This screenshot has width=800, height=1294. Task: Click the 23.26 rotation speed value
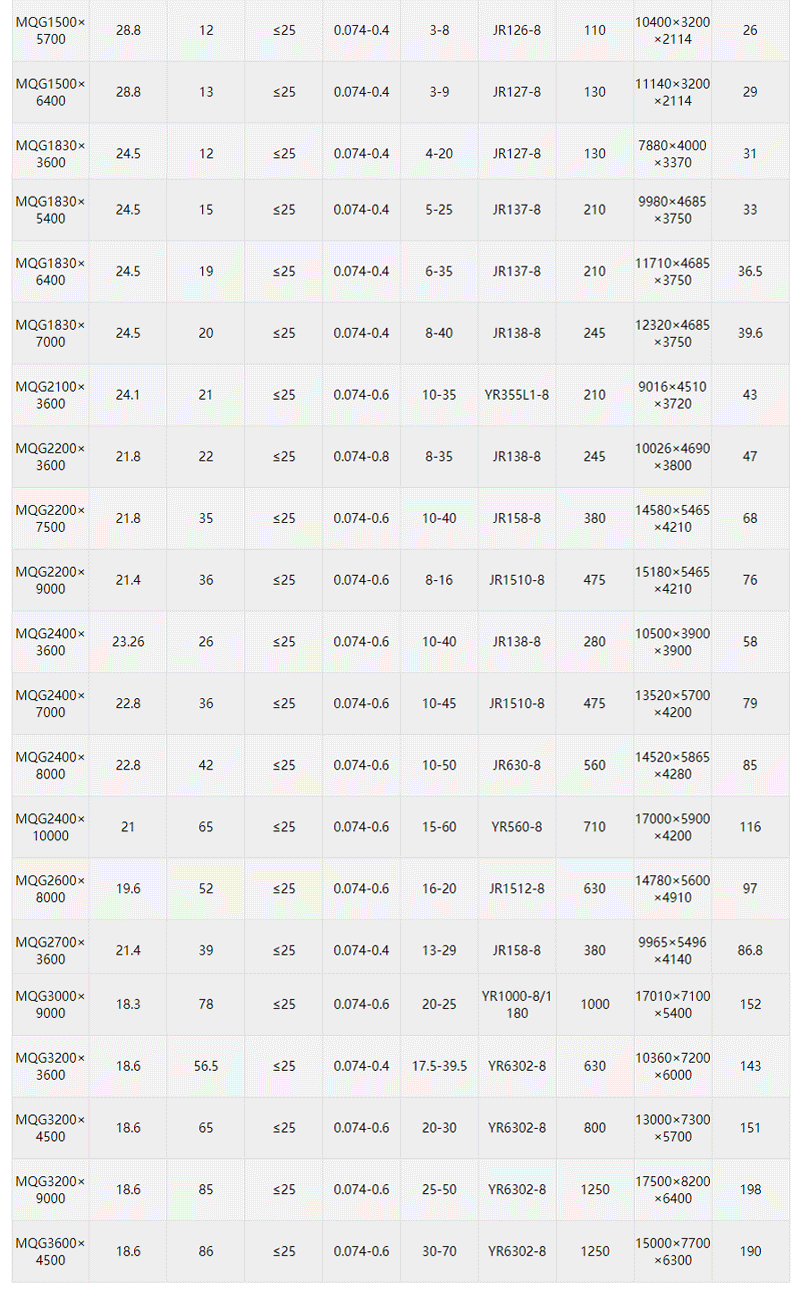point(128,641)
